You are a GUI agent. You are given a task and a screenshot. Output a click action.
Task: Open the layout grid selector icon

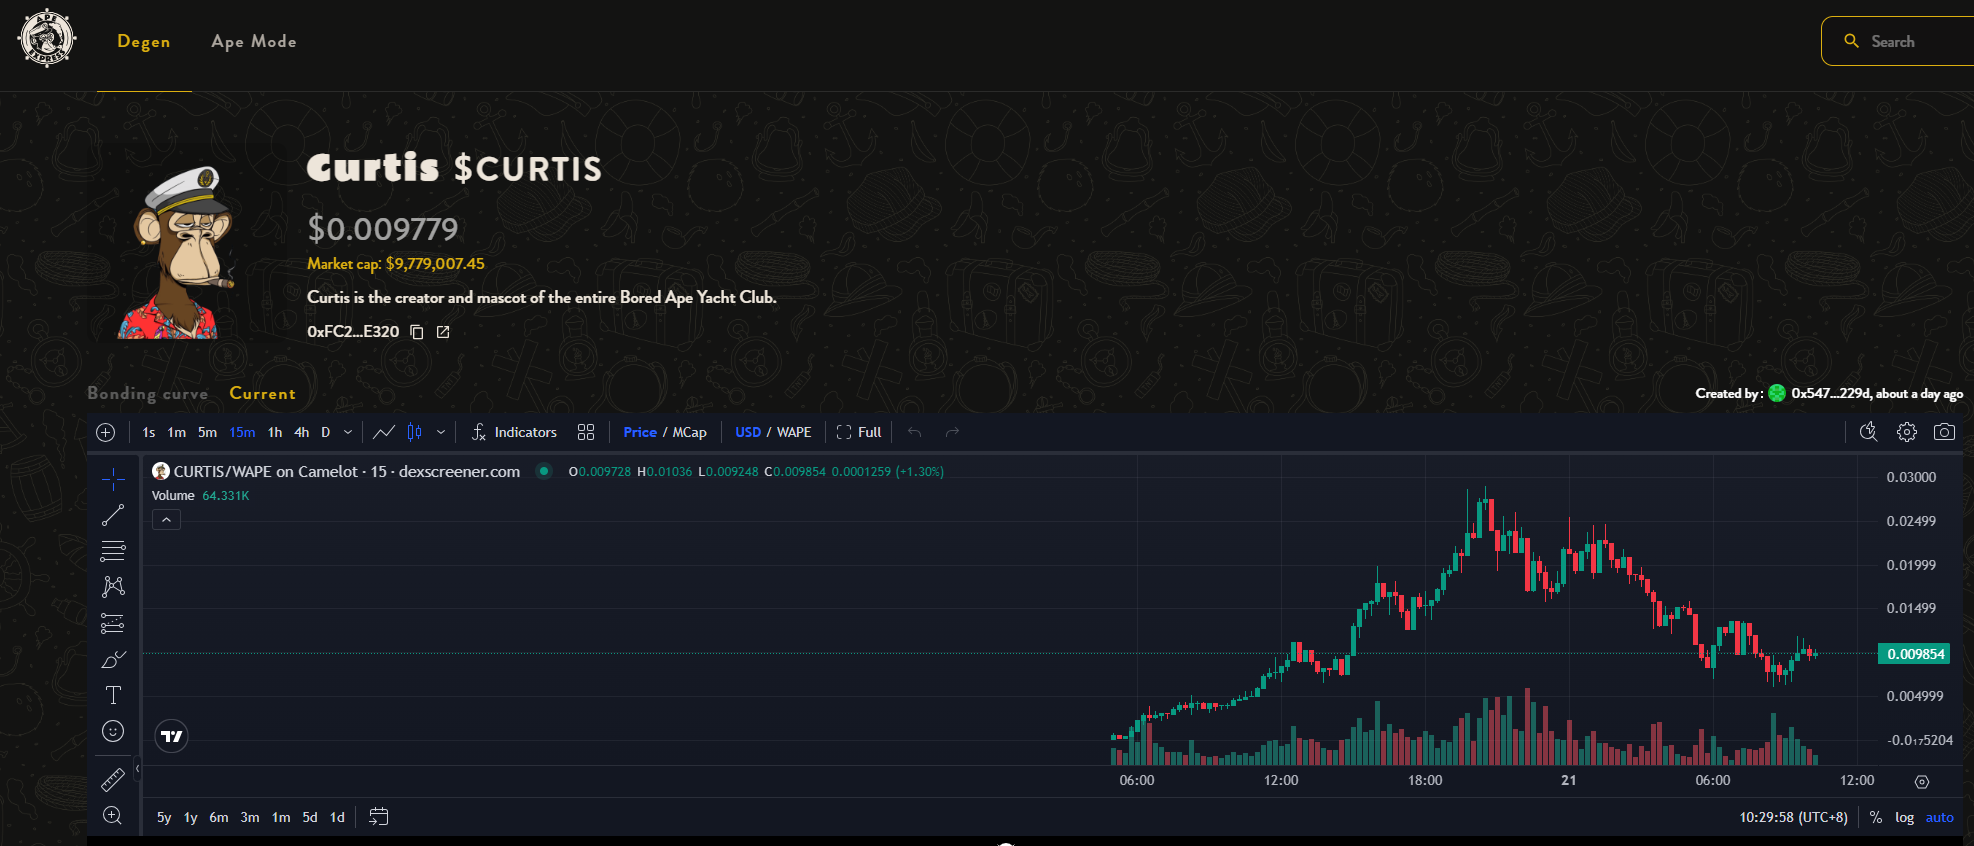click(586, 432)
